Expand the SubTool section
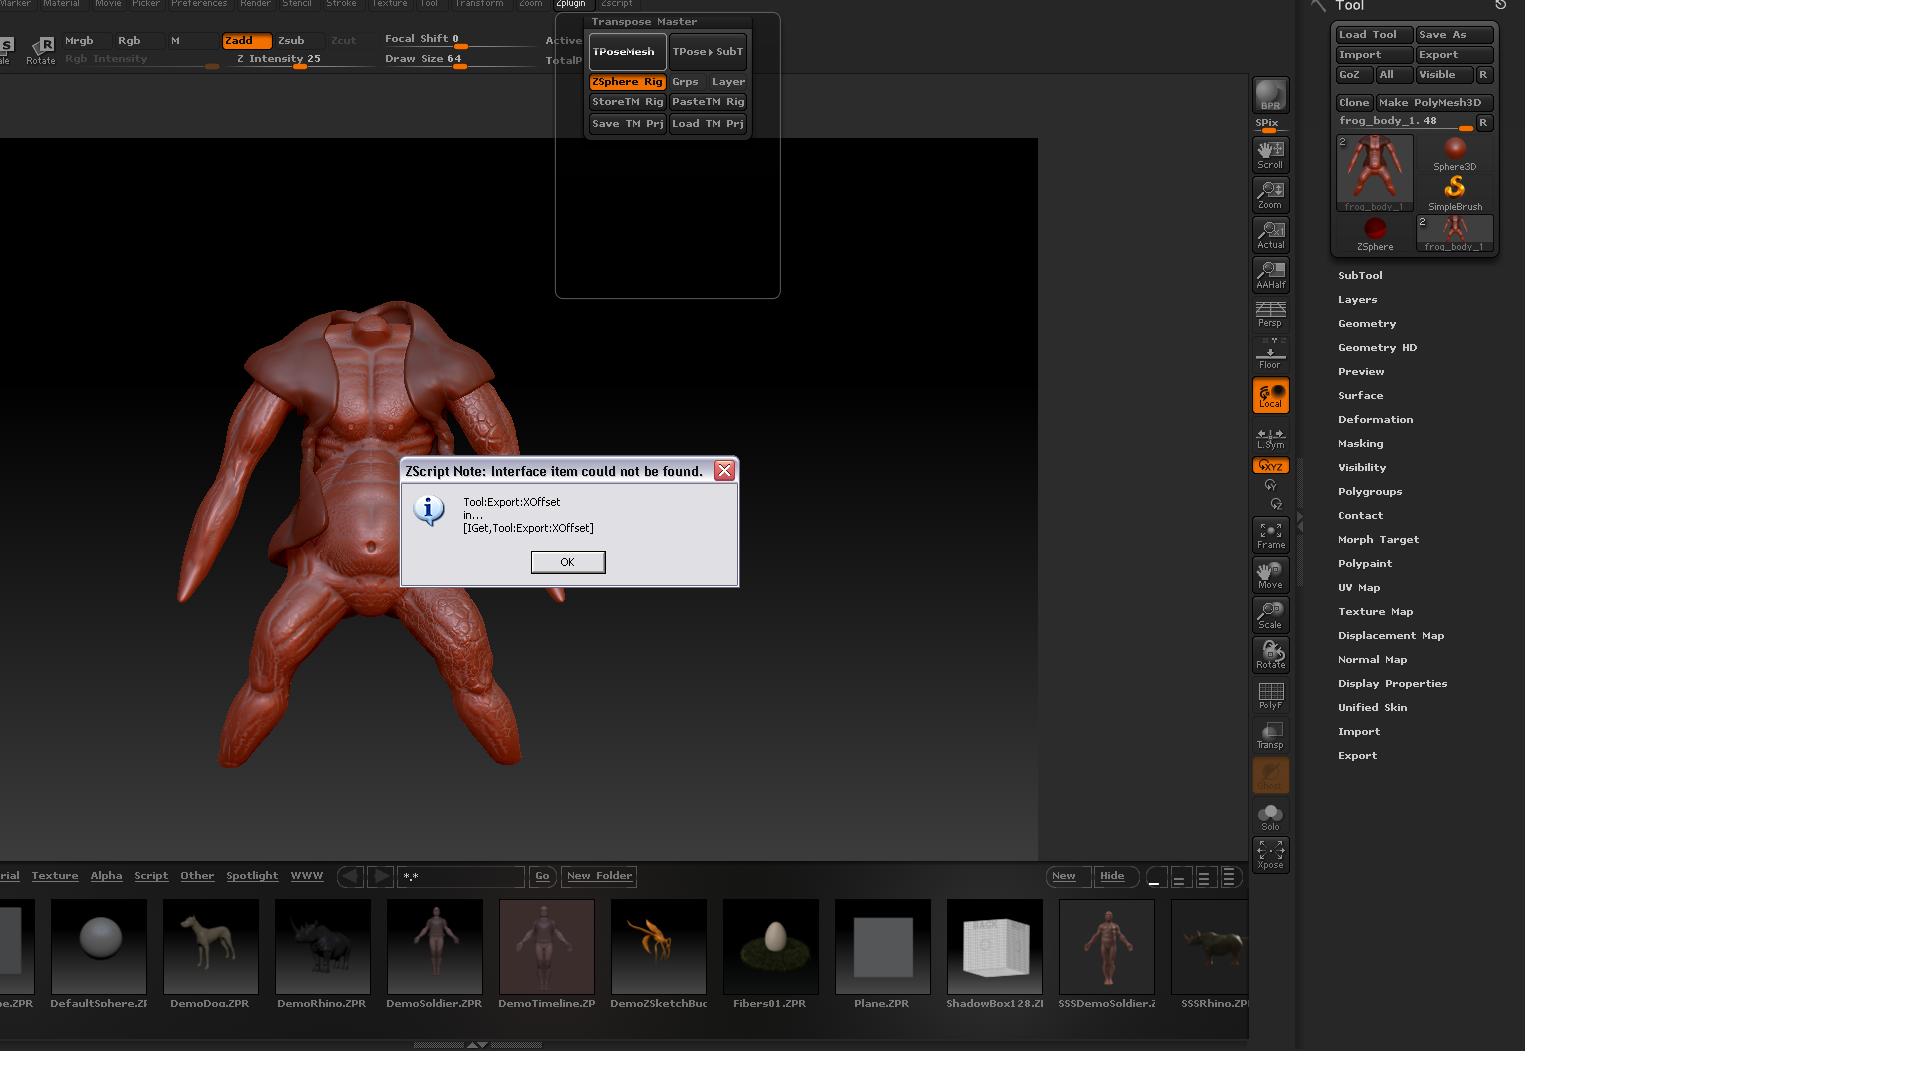 (1360, 275)
